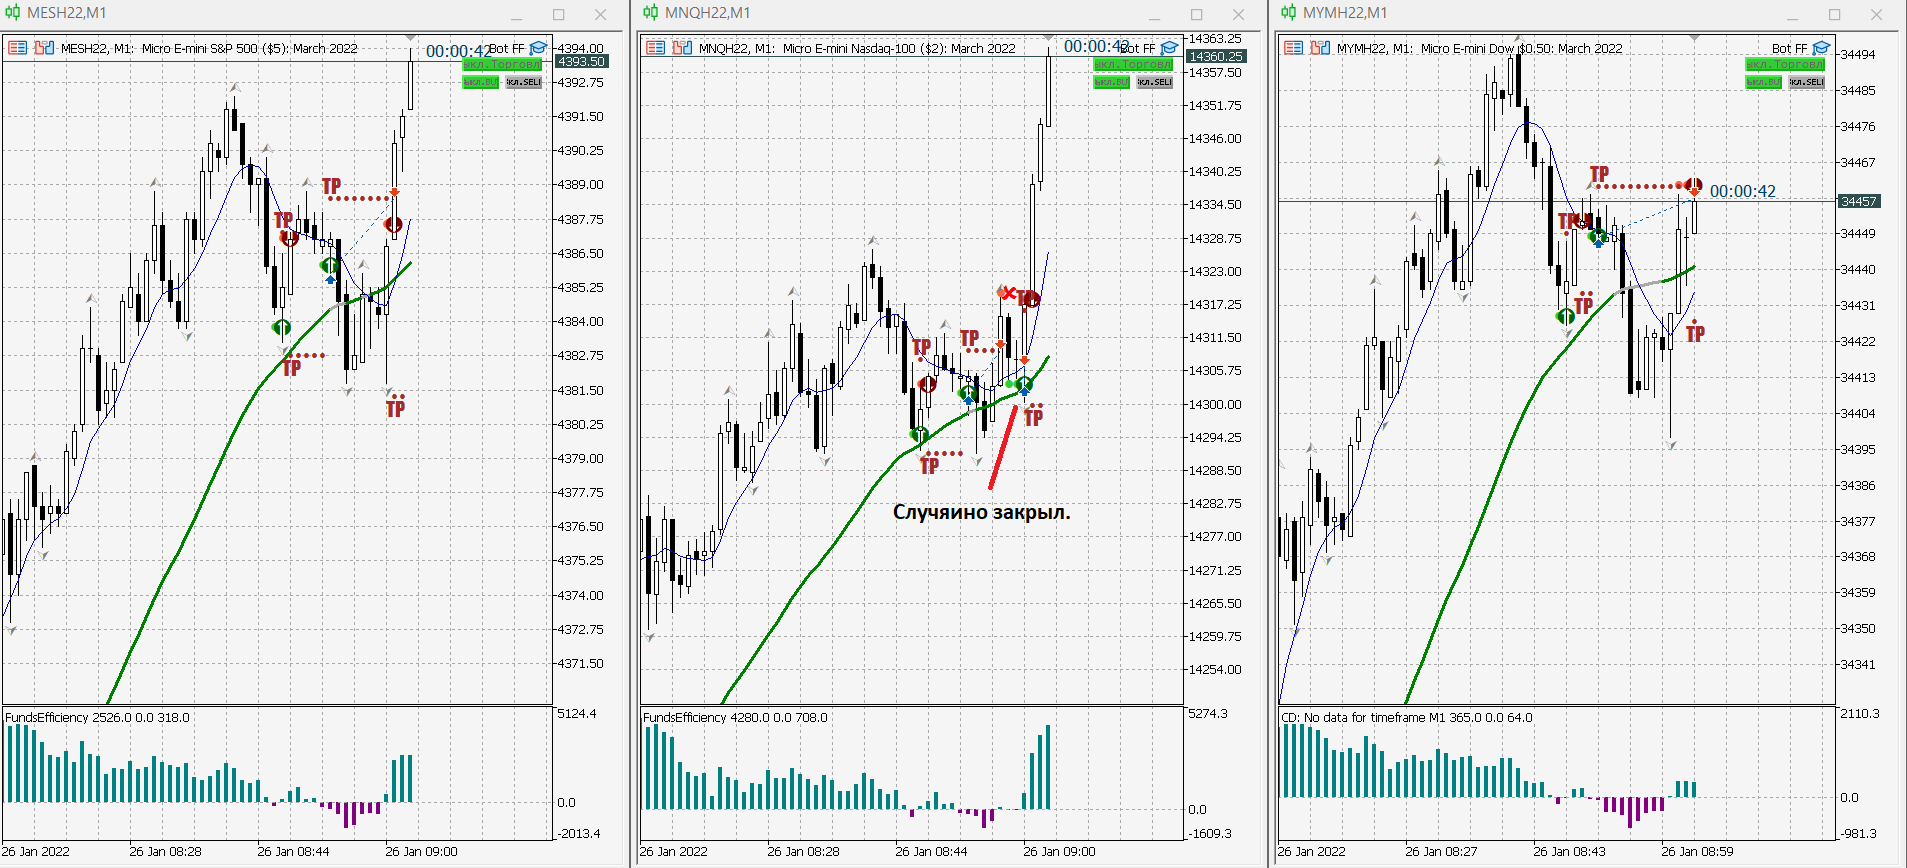1907x868 pixels.
Task: Activate the MESH22,M1 window title
Action: coord(67,13)
